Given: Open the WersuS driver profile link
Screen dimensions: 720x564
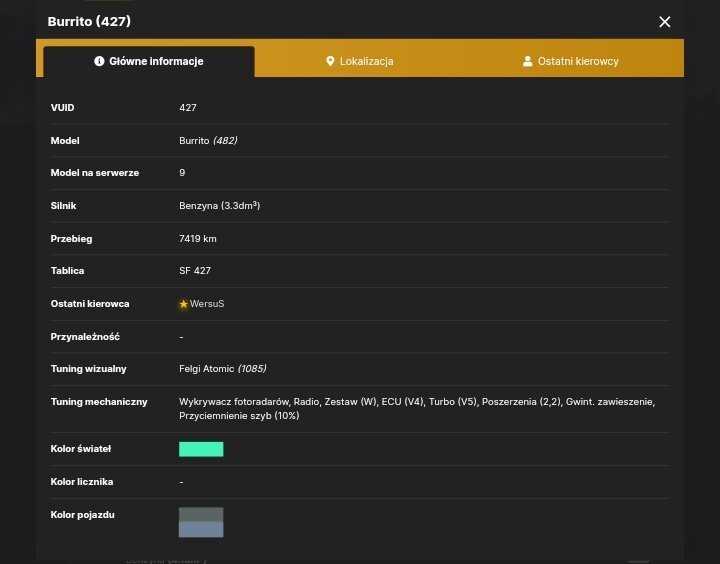Looking at the screenshot, I should pyautogui.click(x=207, y=304).
